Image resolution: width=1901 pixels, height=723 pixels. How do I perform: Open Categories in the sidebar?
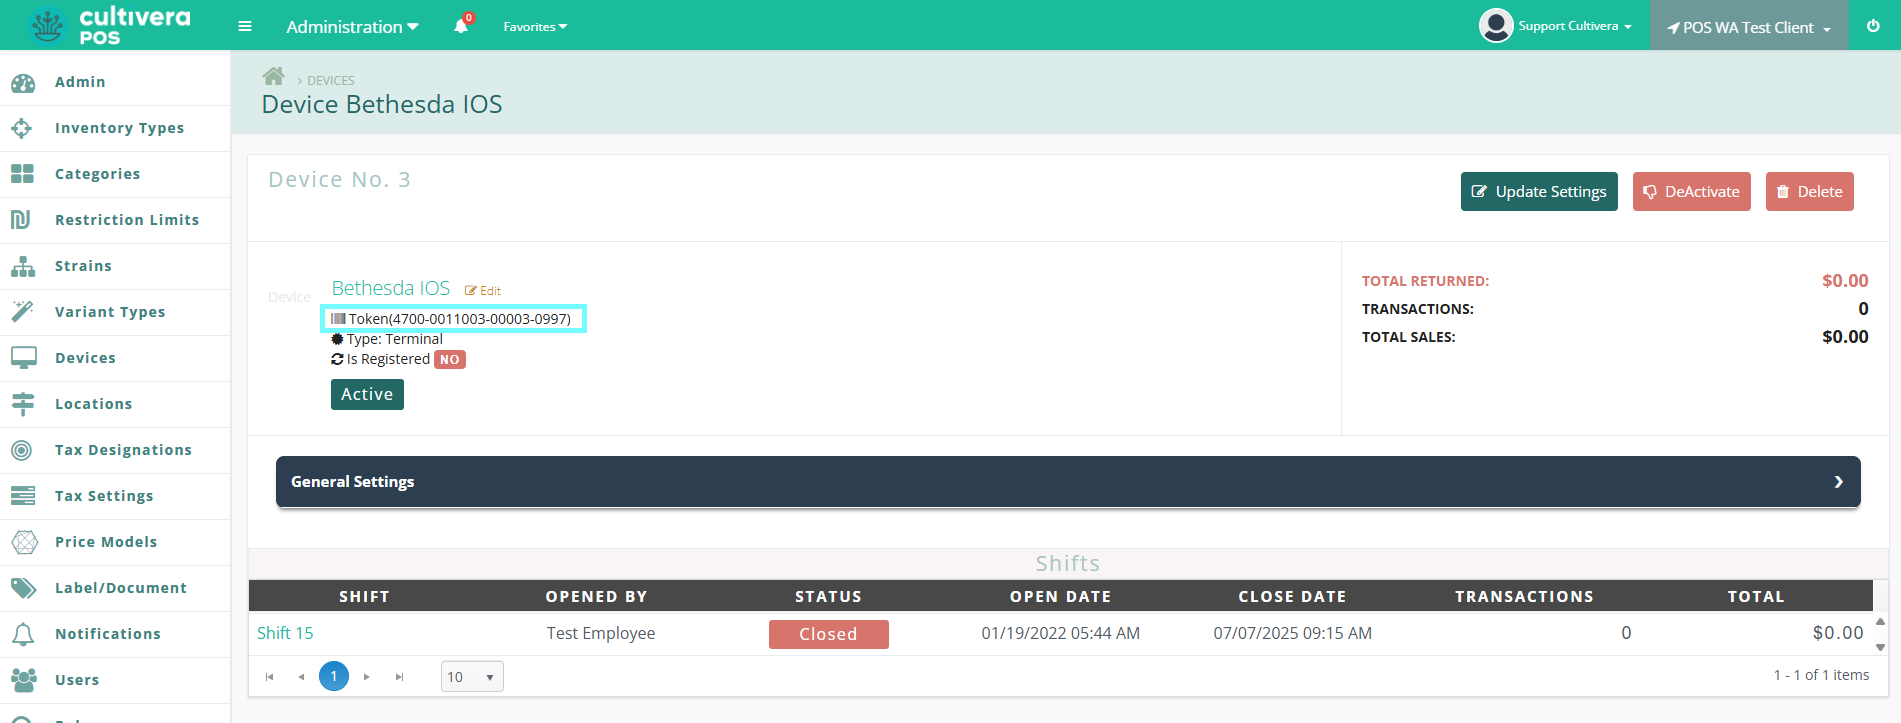click(97, 174)
